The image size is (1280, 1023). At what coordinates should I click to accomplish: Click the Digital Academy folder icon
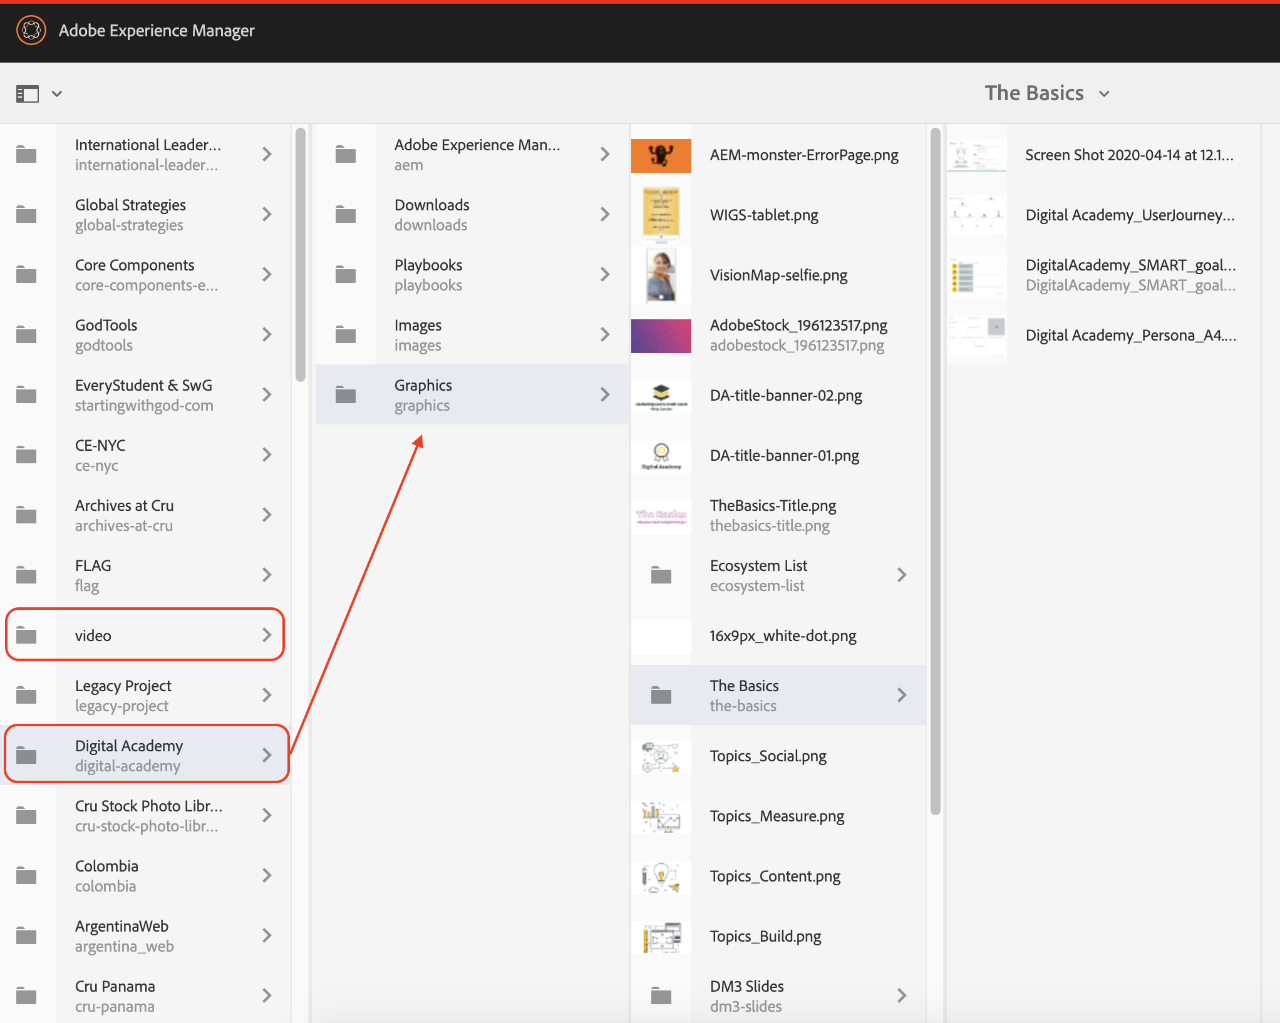click(x=27, y=755)
